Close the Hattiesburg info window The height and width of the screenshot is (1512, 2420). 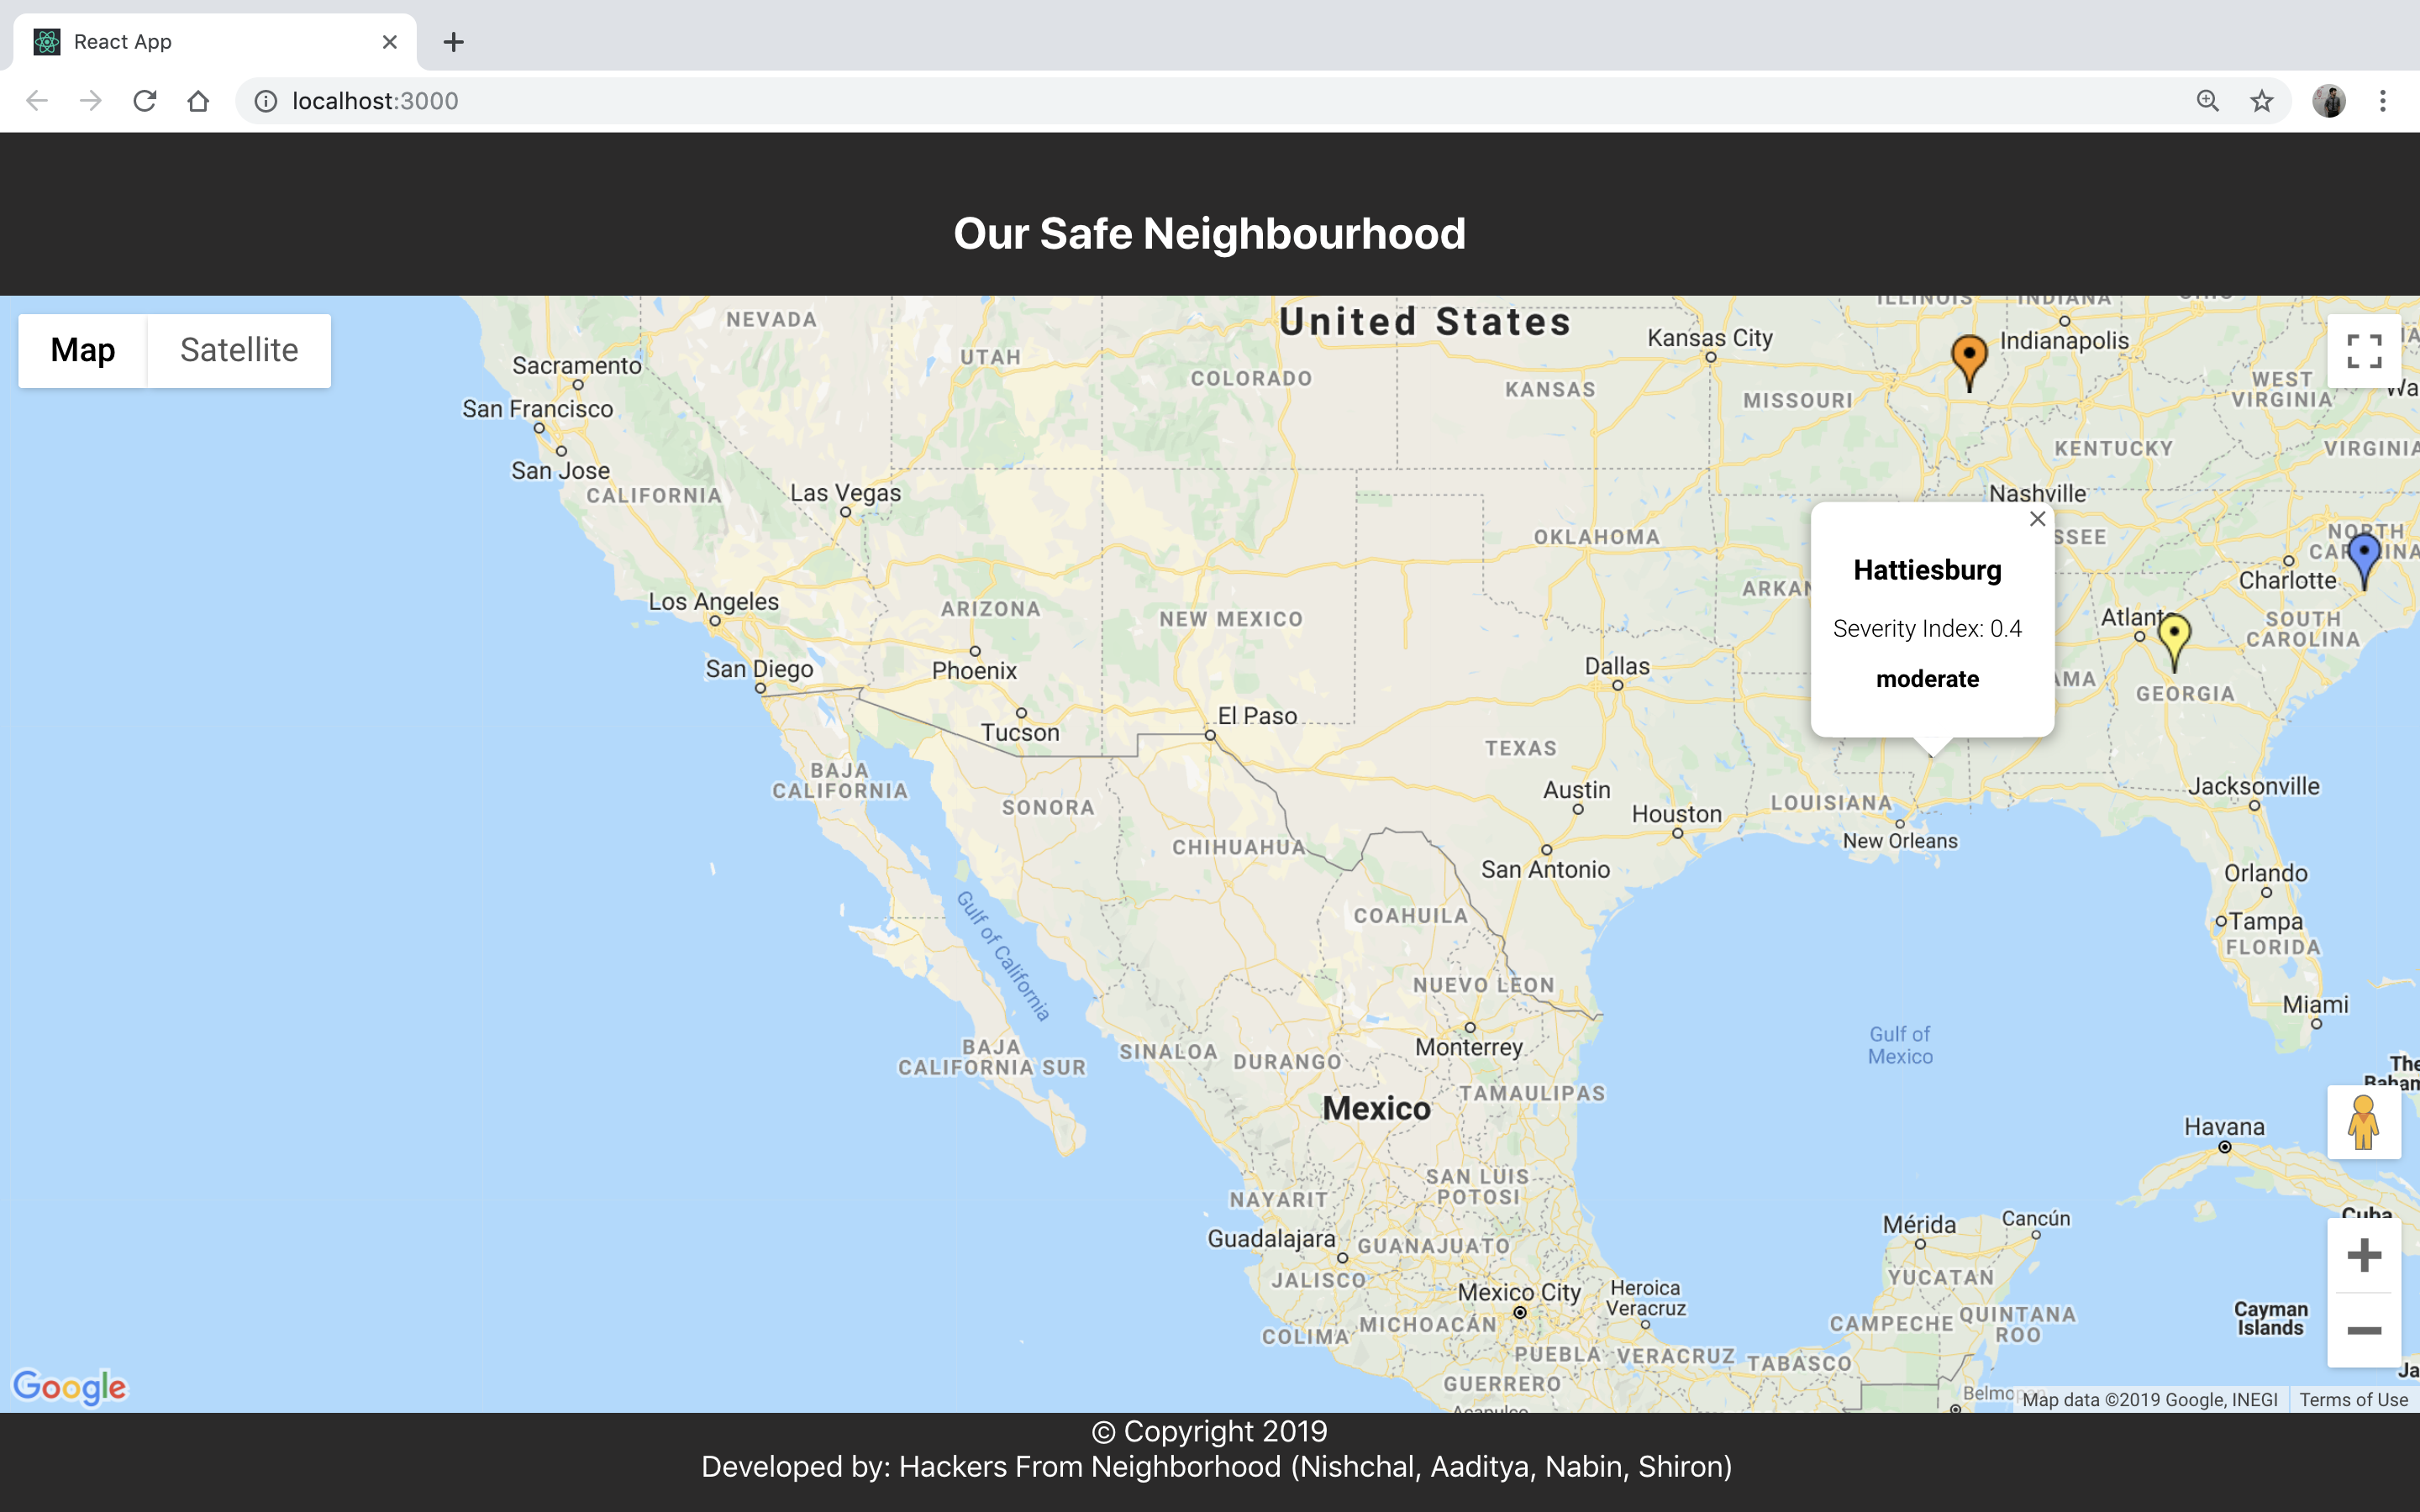click(x=2037, y=519)
